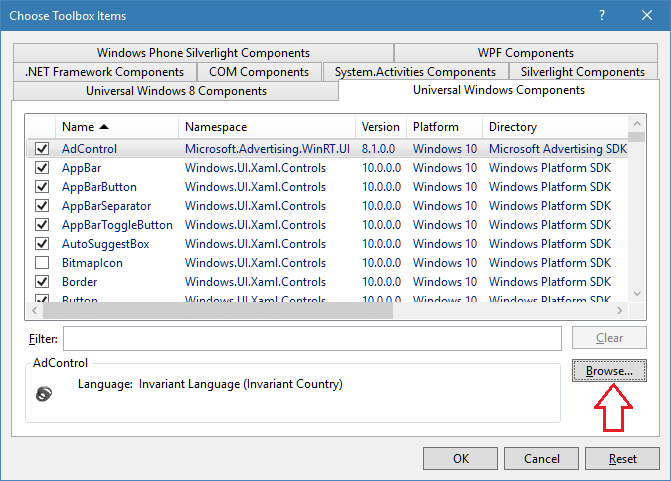Cancel the Choose Toolbox Items dialog
Viewport: 671px width, 481px height.
(541, 459)
